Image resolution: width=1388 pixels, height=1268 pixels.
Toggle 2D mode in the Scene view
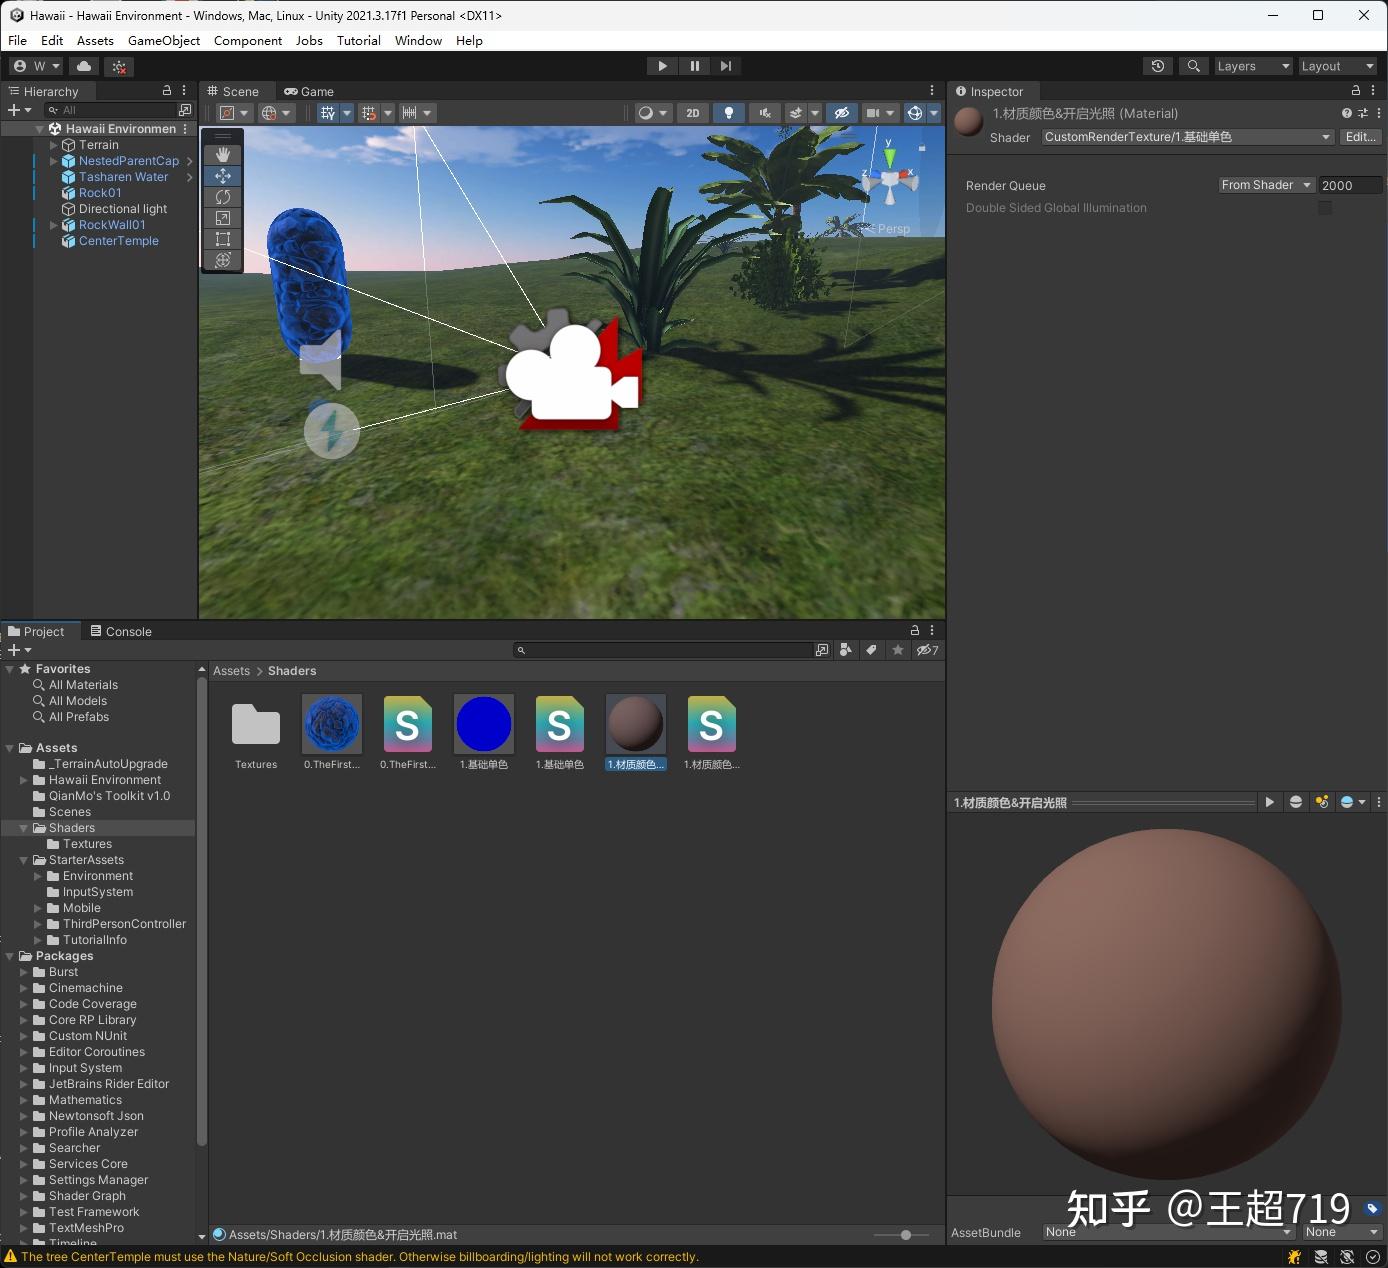(692, 113)
